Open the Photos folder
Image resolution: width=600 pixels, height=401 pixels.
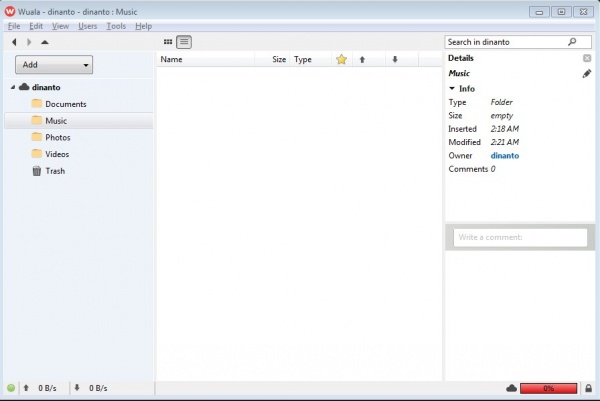click(x=51, y=137)
